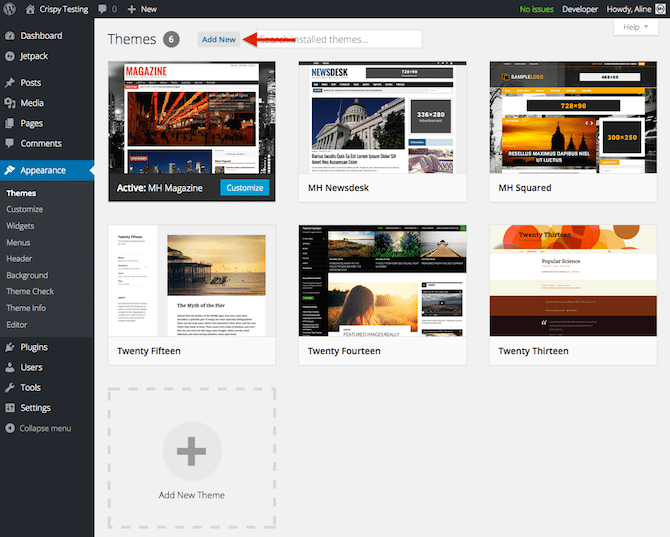Click the large plus icon for new theme
670x537 pixels.
pyautogui.click(x=191, y=451)
